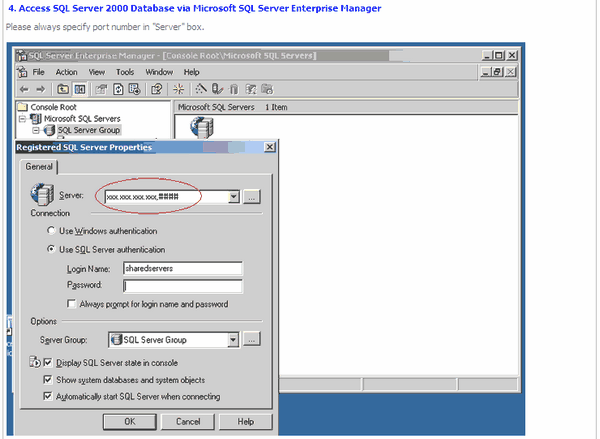Click the Microsoft SQL Servers pane header
600x439 pixels.
click(x=216, y=107)
